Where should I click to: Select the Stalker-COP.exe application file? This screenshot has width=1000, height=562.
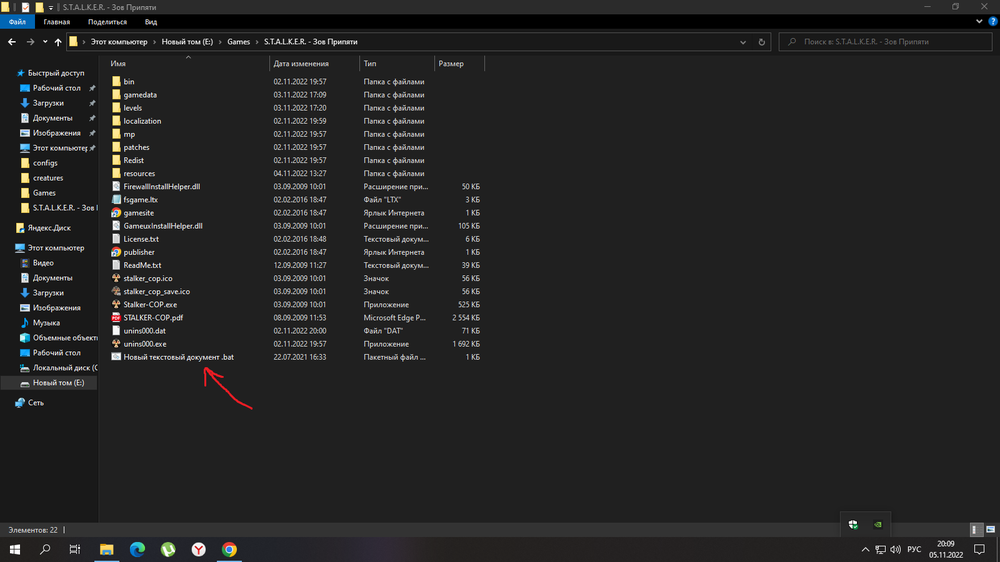tap(150, 304)
